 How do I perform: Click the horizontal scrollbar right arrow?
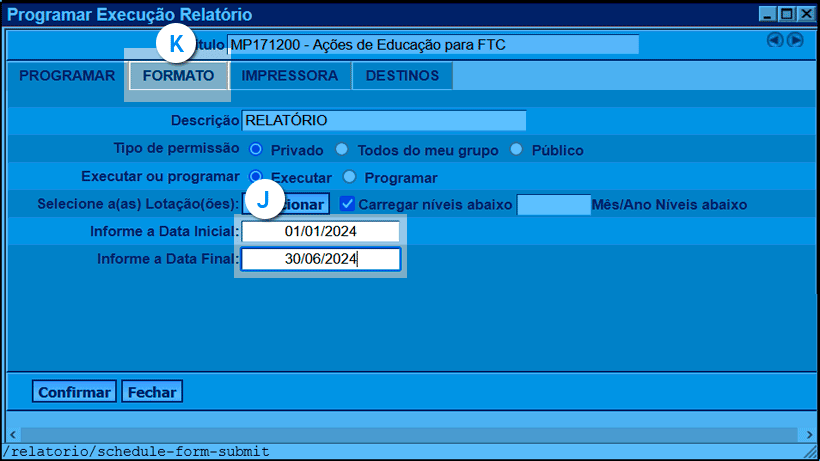click(x=809, y=434)
